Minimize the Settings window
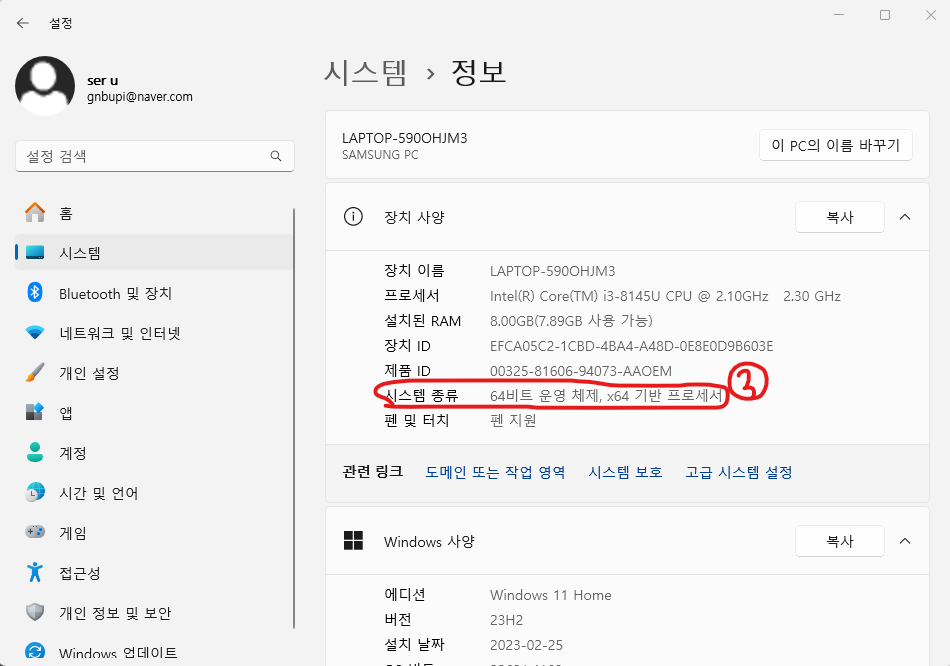The height and width of the screenshot is (666, 950). point(839,15)
